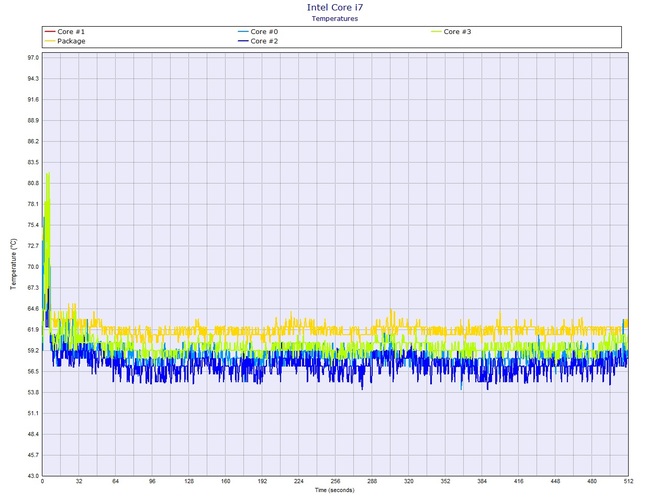Click the 94.3 y-axis value
The width and height of the screenshot is (670, 502).
pyautogui.click(x=33, y=79)
